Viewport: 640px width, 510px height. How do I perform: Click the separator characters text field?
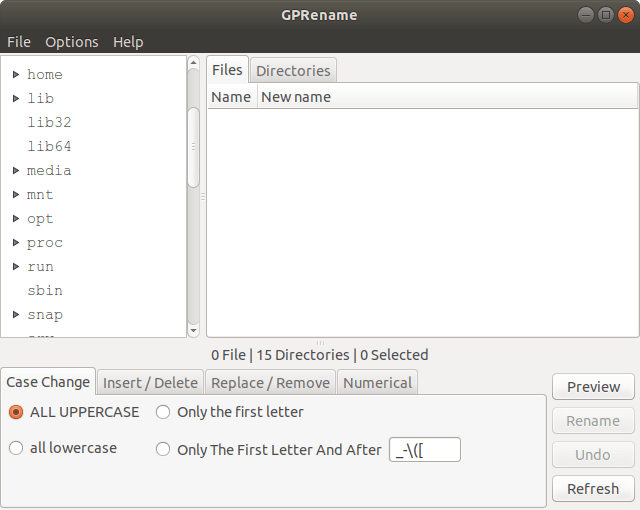point(424,450)
